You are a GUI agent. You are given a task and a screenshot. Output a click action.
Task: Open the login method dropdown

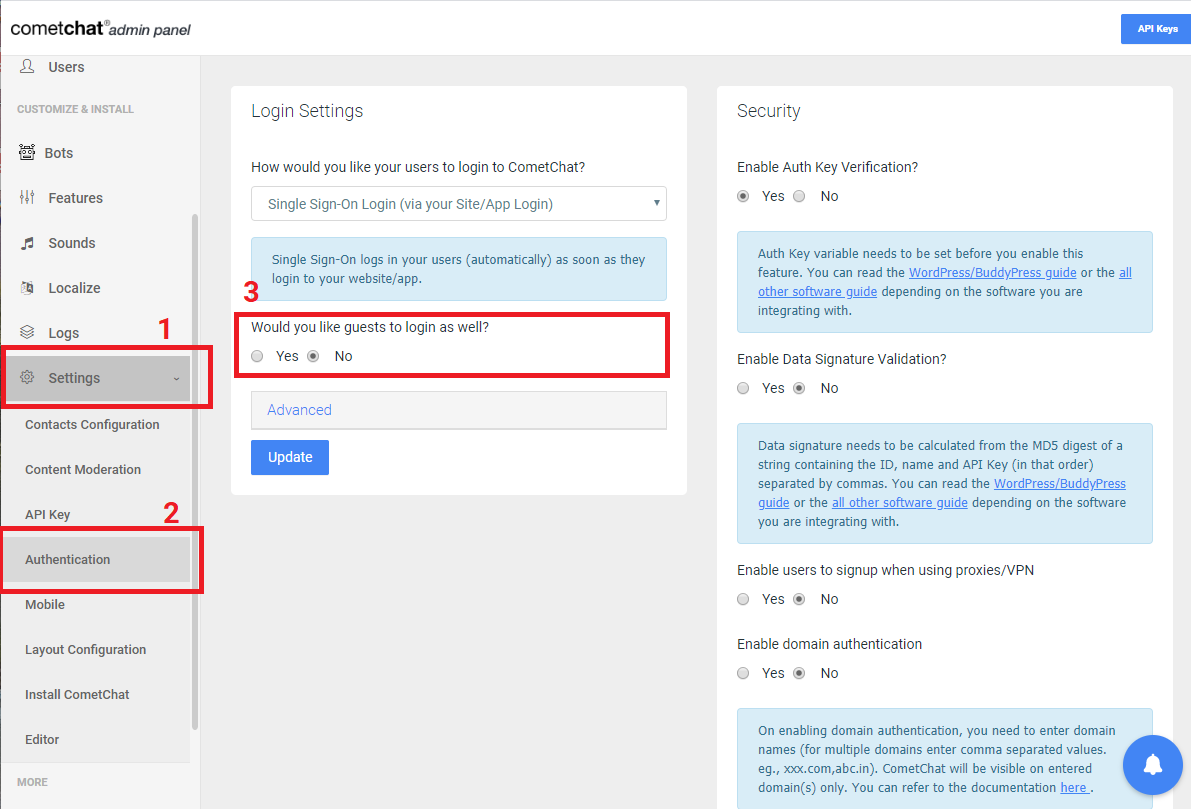[459, 204]
